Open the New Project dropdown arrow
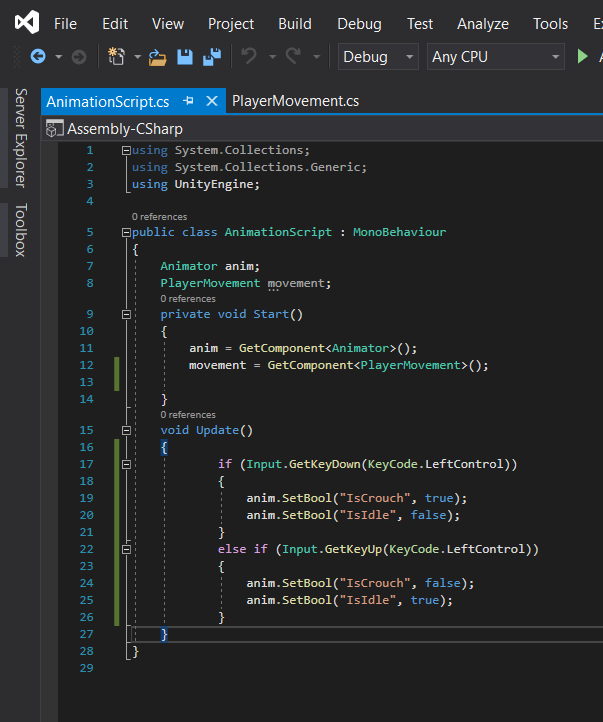Image resolution: width=603 pixels, height=722 pixels. pos(138,57)
